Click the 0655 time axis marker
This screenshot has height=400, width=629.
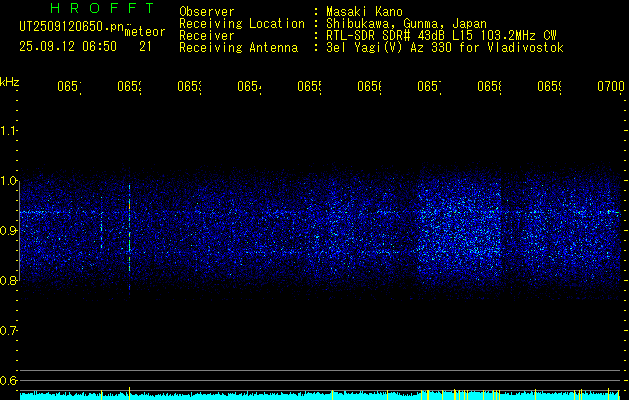click(x=309, y=86)
